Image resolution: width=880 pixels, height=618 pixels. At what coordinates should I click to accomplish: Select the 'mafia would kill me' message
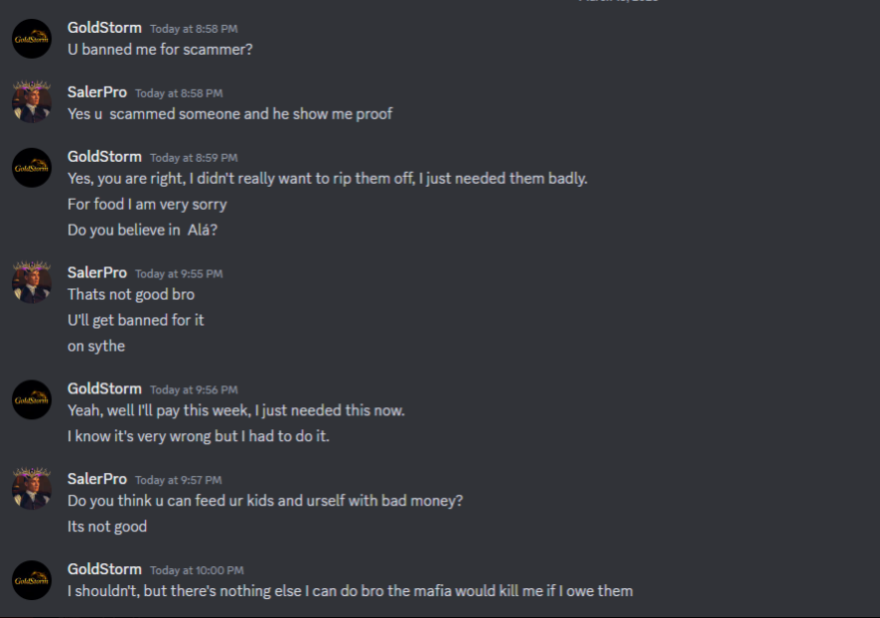[350, 591]
